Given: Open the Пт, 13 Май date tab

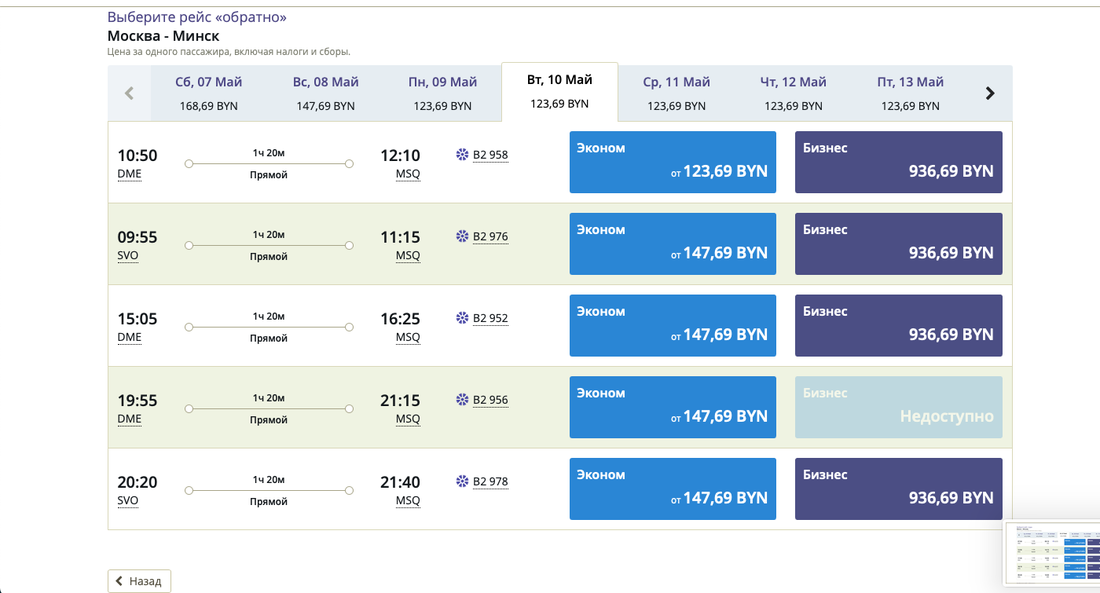Looking at the screenshot, I should [910, 93].
